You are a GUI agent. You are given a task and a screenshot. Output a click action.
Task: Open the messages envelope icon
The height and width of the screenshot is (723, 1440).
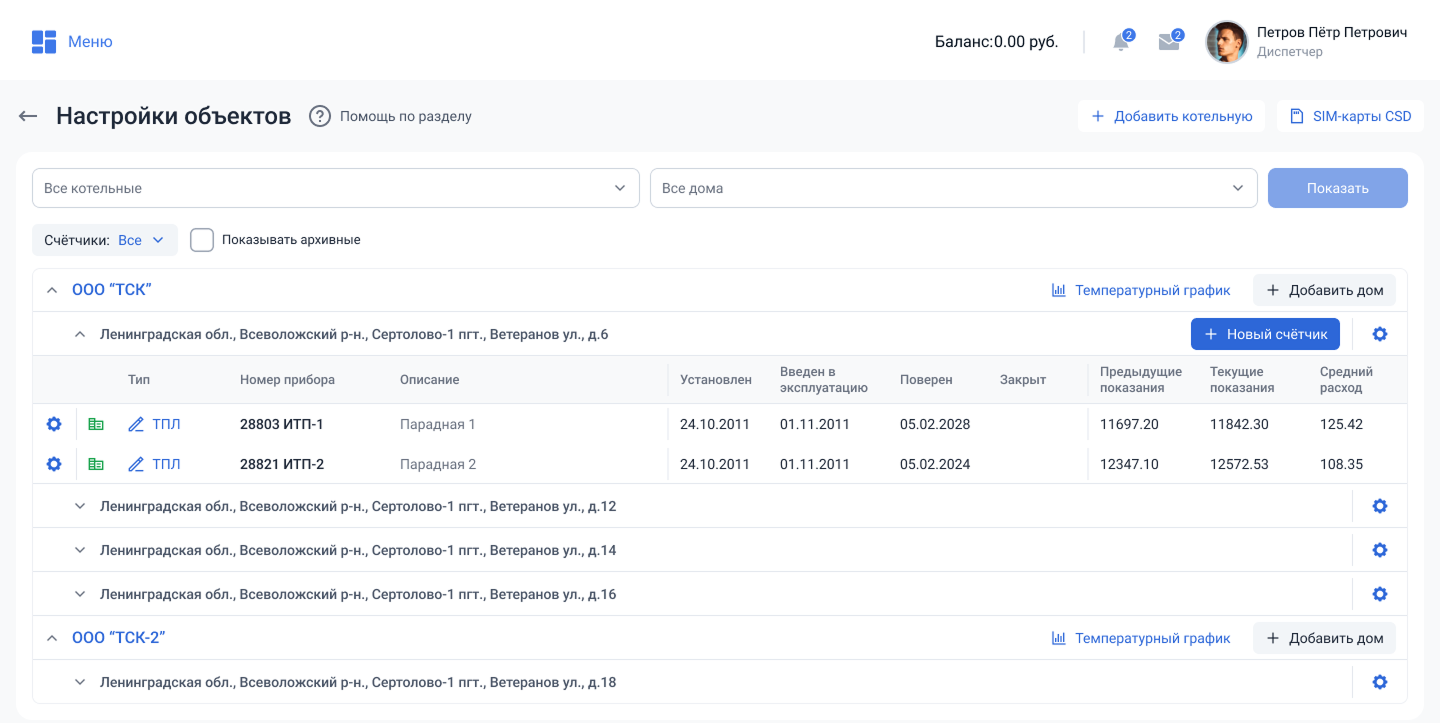pos(1168,42)
